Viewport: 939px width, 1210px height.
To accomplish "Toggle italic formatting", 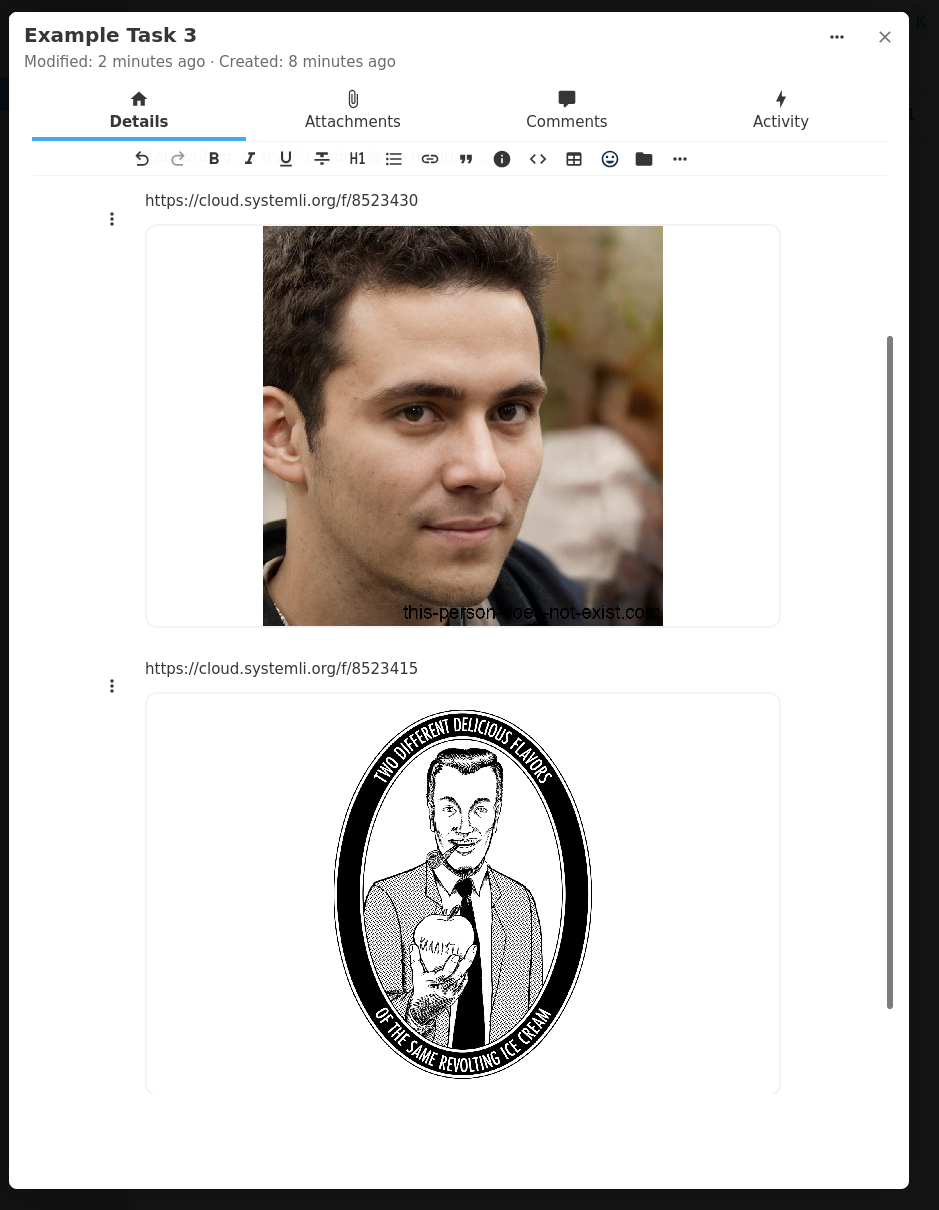I will coord(250,159).
